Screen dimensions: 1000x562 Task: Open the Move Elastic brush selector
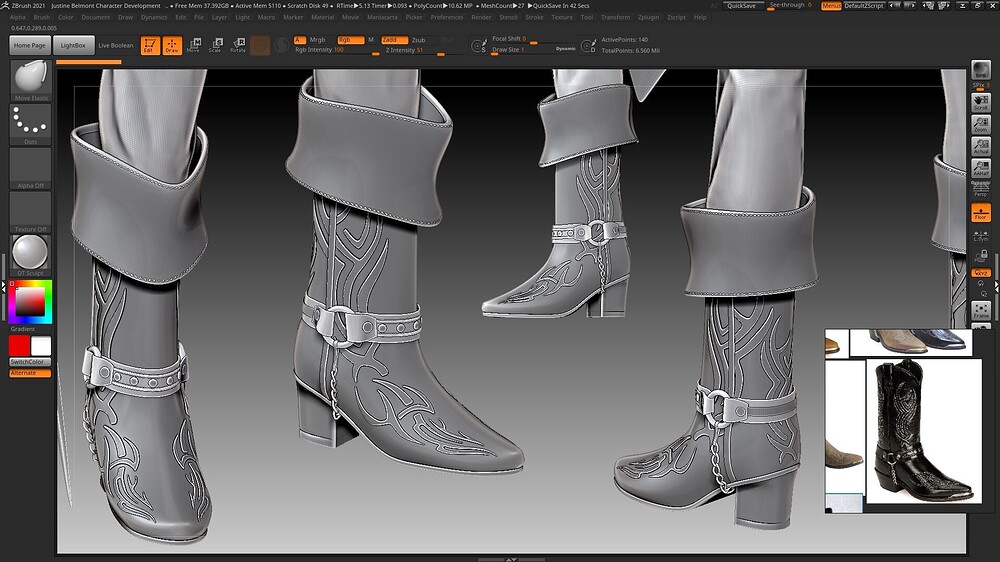coord(31,81)
